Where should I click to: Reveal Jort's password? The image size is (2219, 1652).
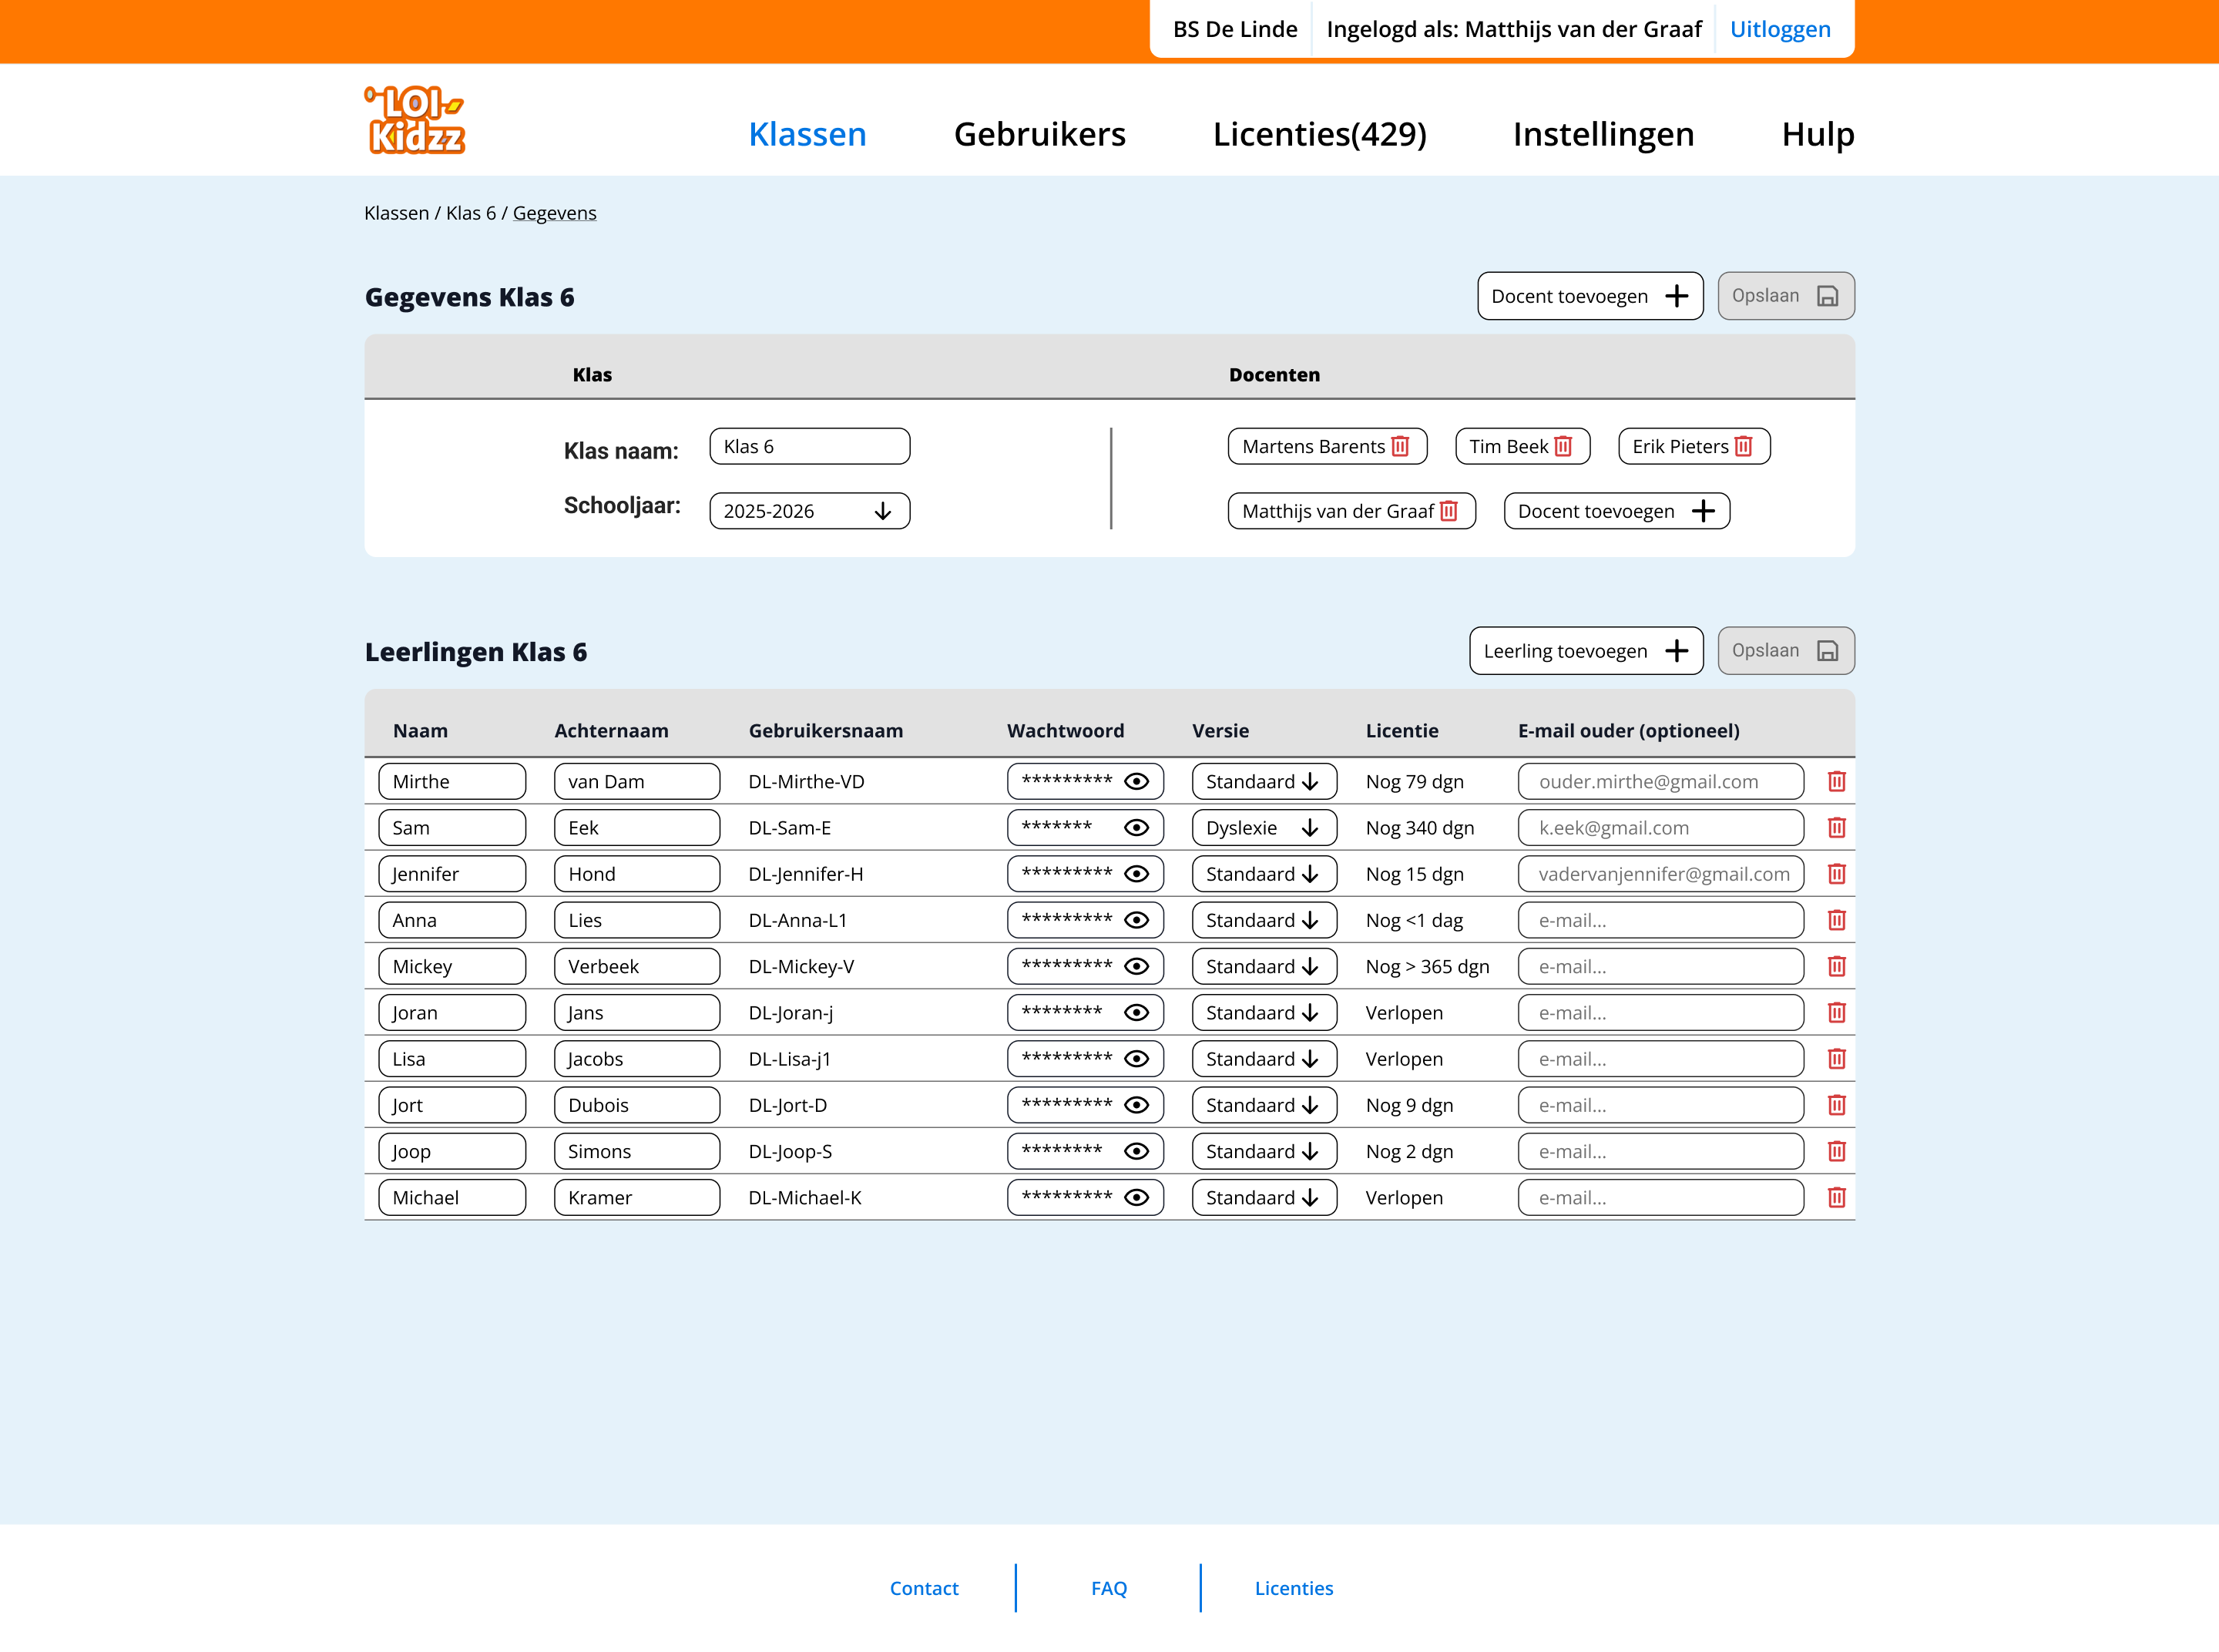coord(1136,1105)
